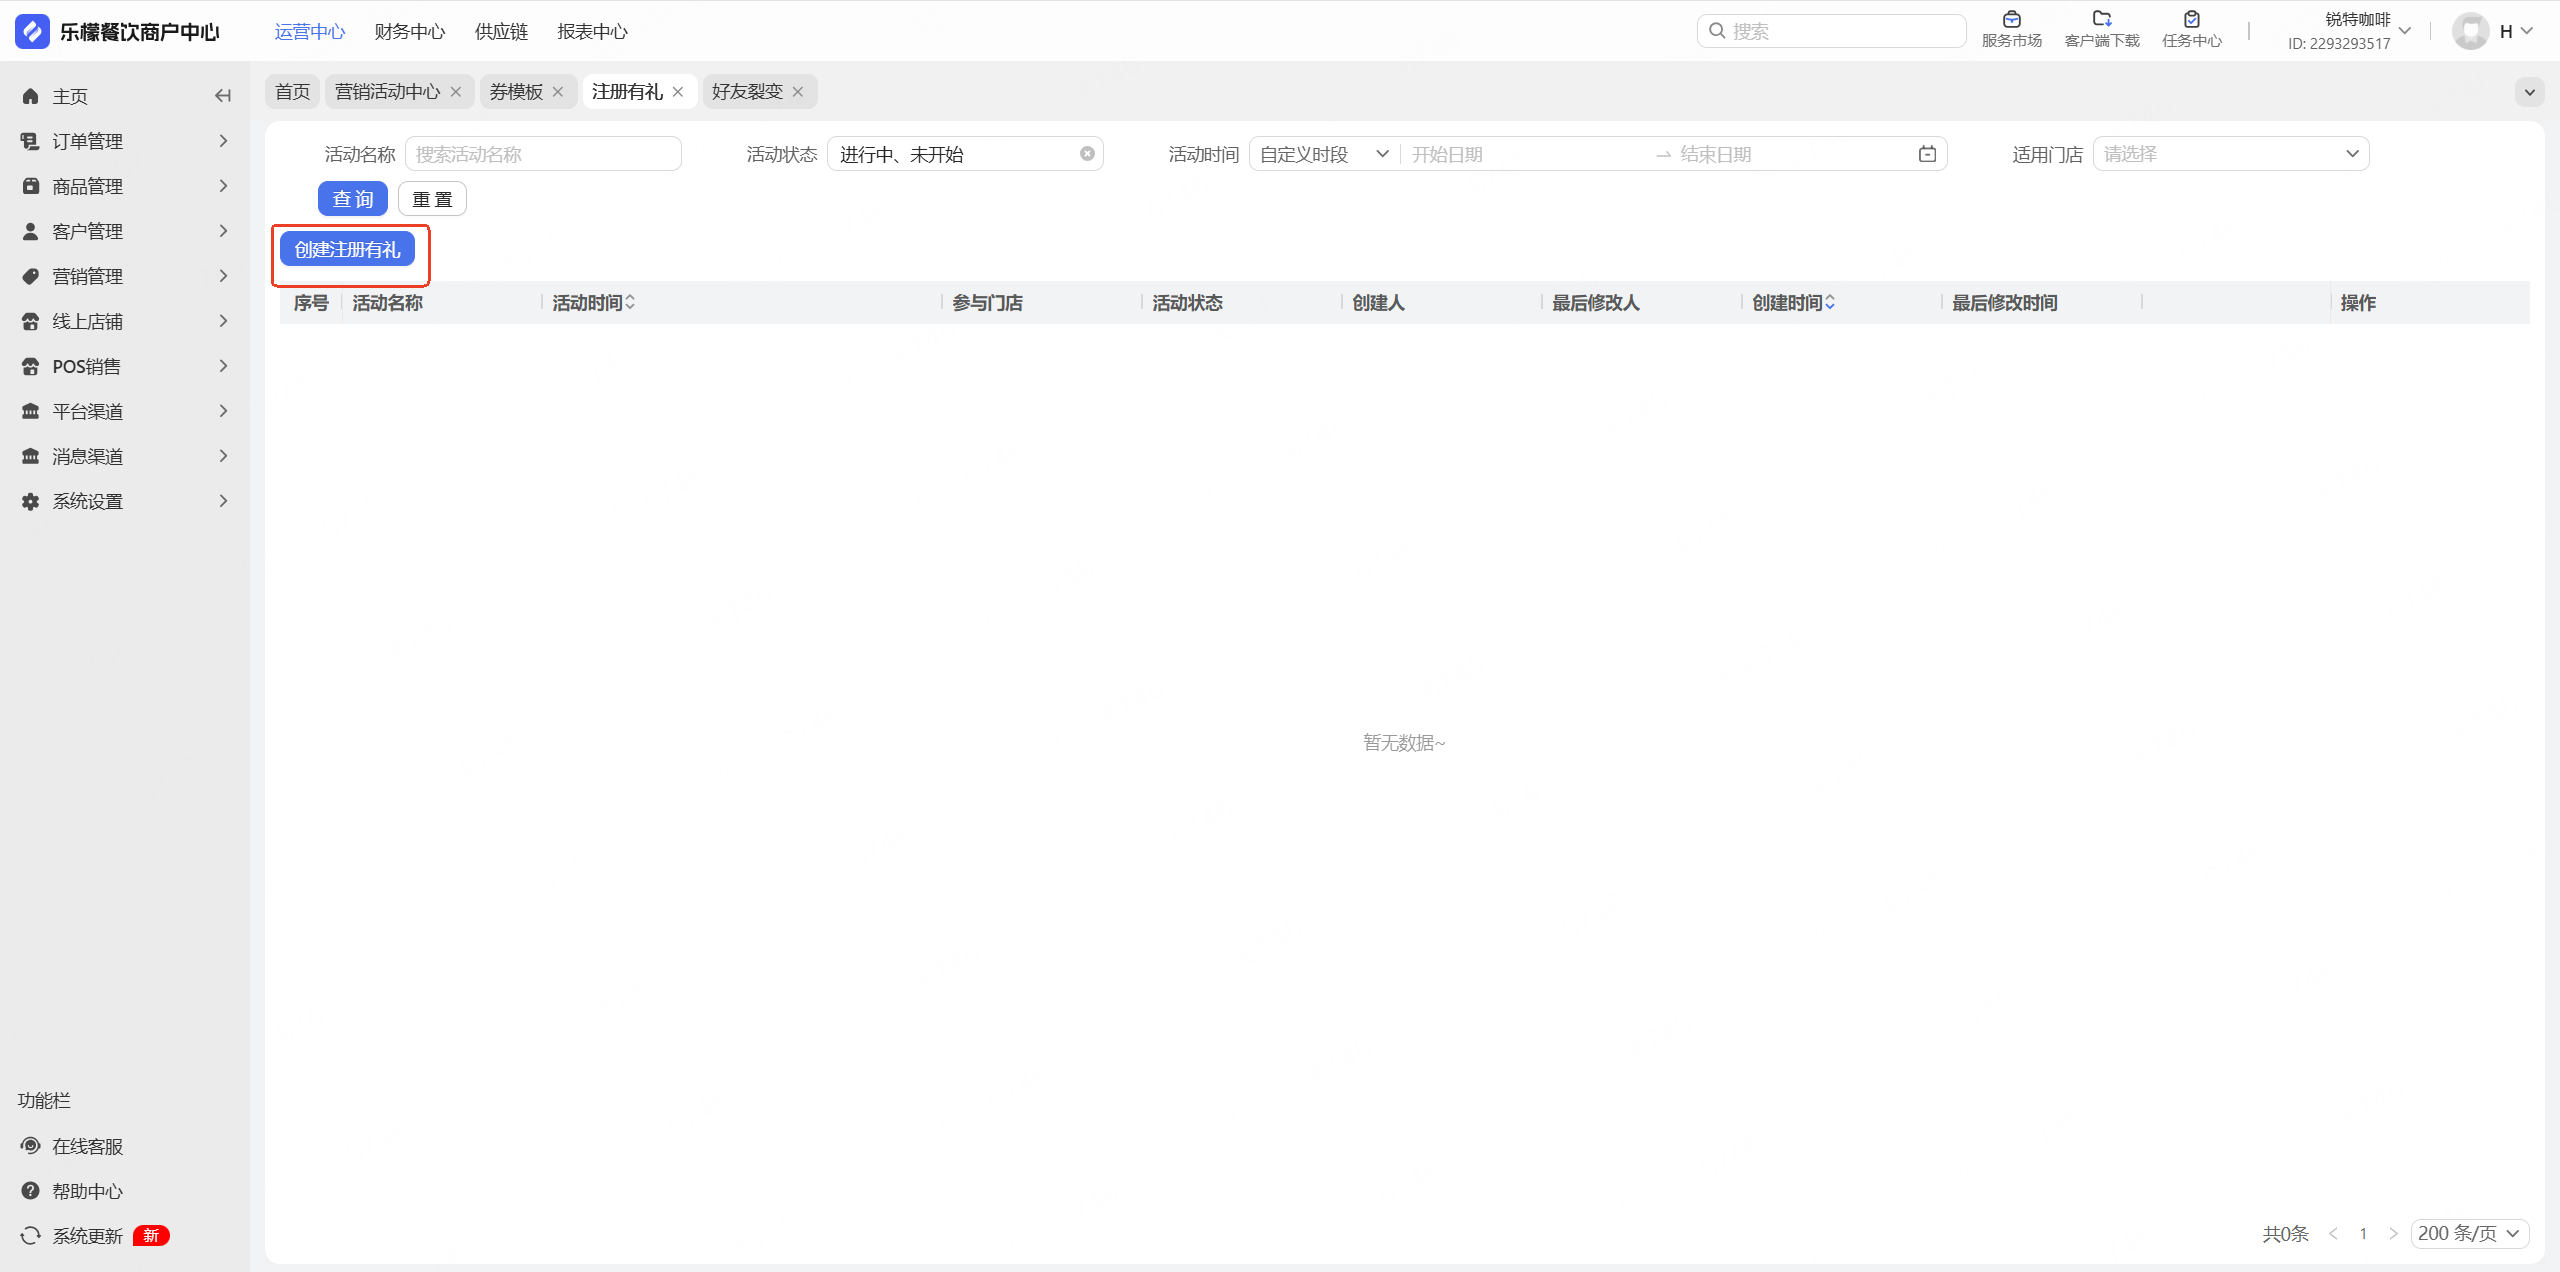This screenshot has height=1272, width=2560.
Task: Expand 系统设置 submenu chevron
Action: click(x=223, y=501)
